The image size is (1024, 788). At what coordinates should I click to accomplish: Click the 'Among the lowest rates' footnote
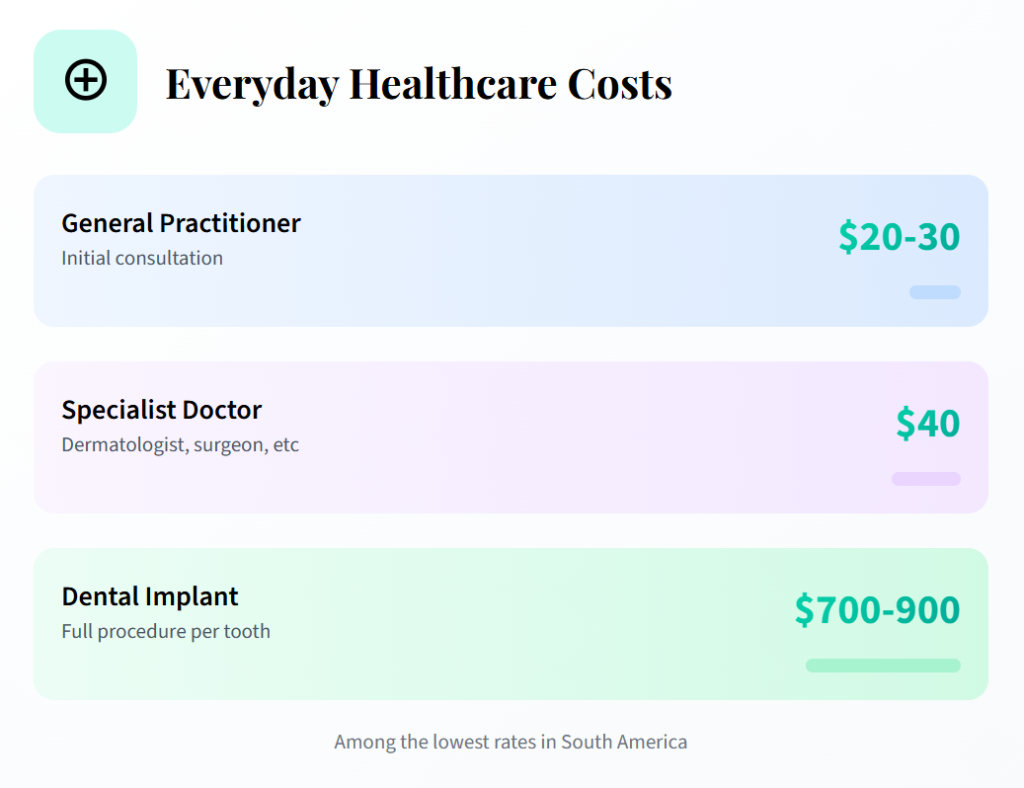(x=510, y=742)
